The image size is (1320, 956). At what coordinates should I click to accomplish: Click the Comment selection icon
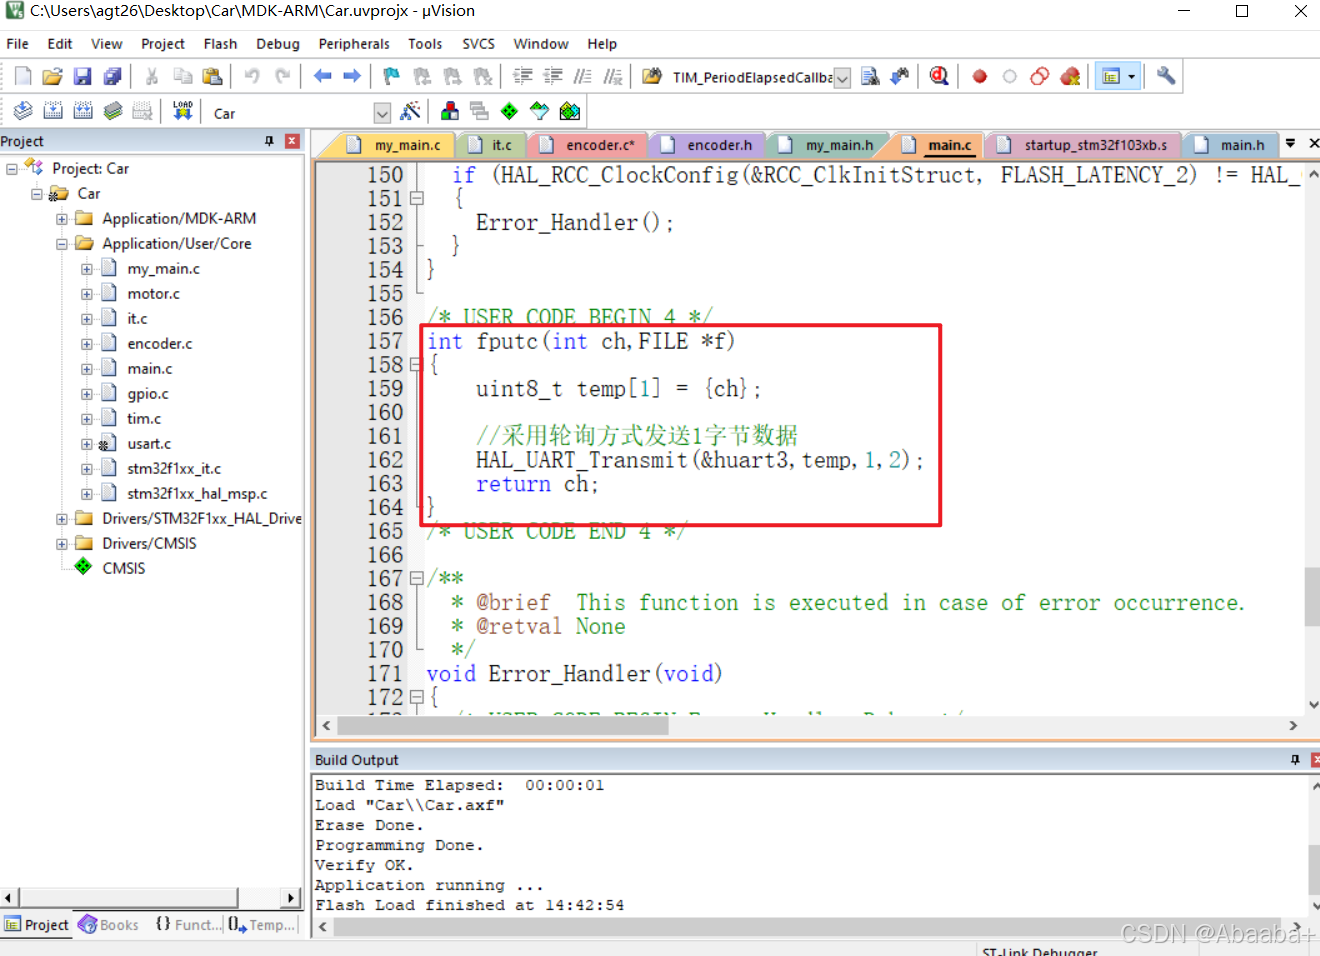(583, 76)
